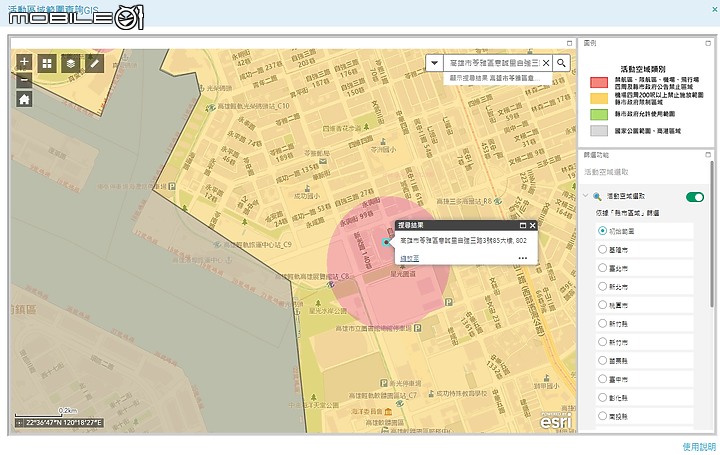Return to default extent via Home icon
The image size is (720, 455).
pyautogui.click(x=24, y=99)
